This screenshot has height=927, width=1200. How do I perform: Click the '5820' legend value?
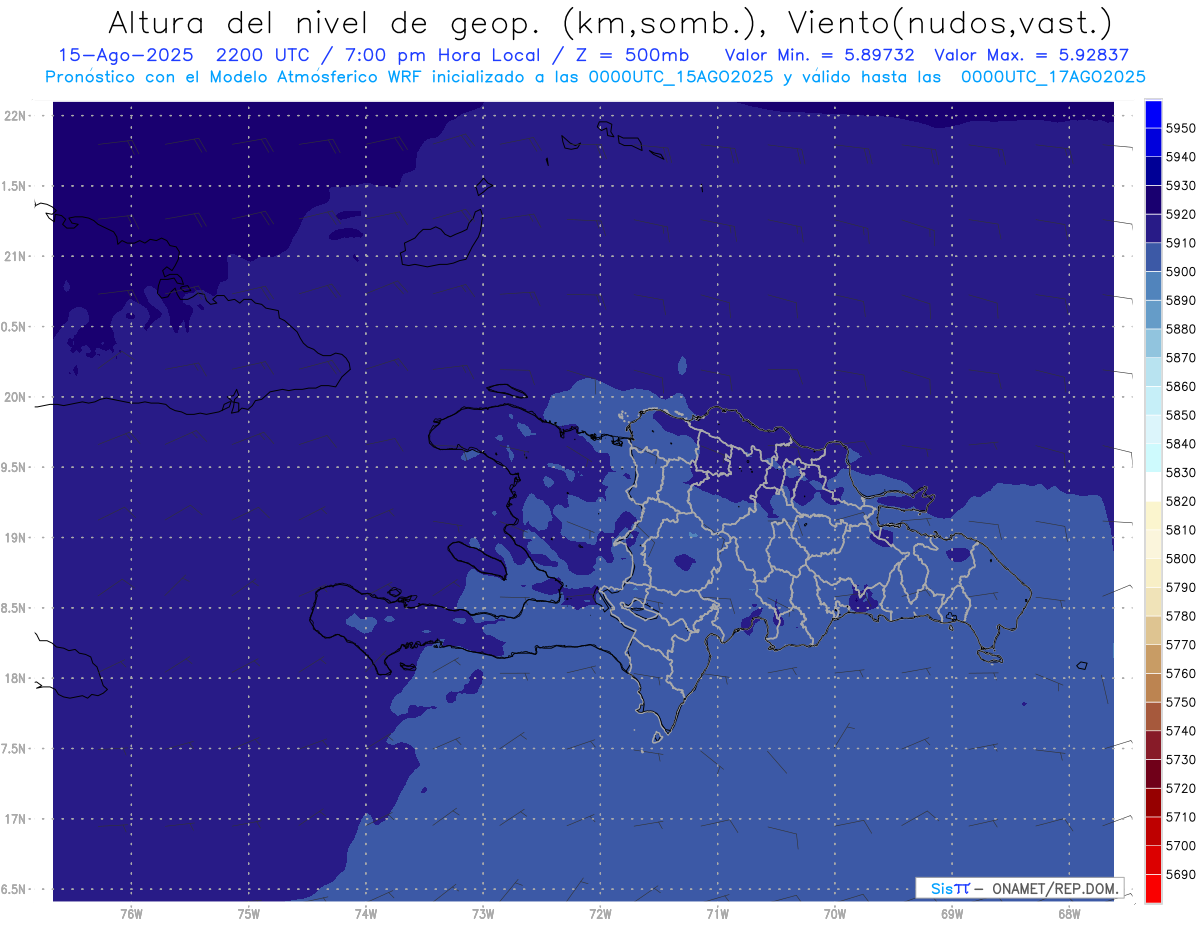click(x=1180, y=501)
